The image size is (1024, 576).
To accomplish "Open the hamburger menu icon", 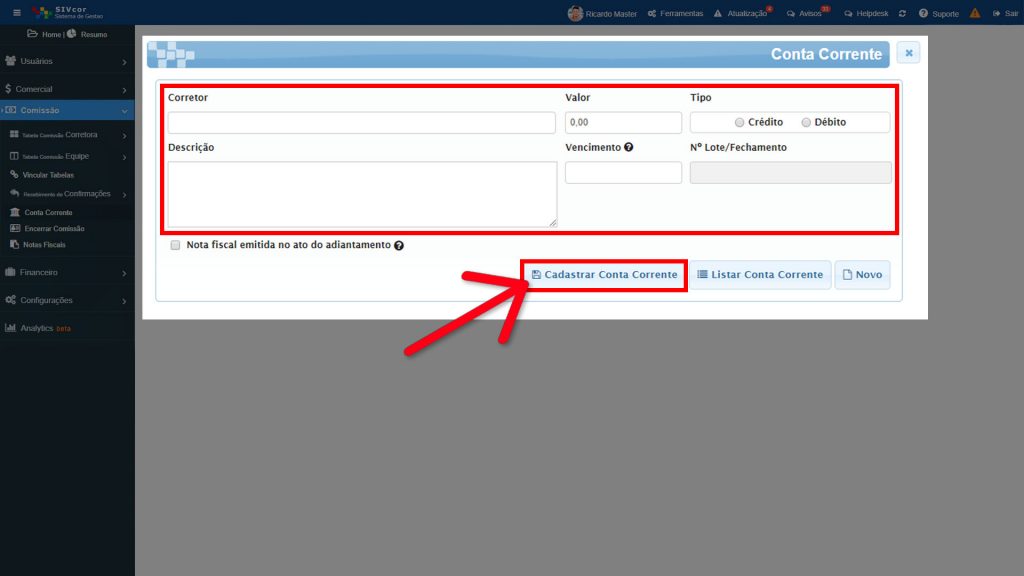I will tap(17, 12).
